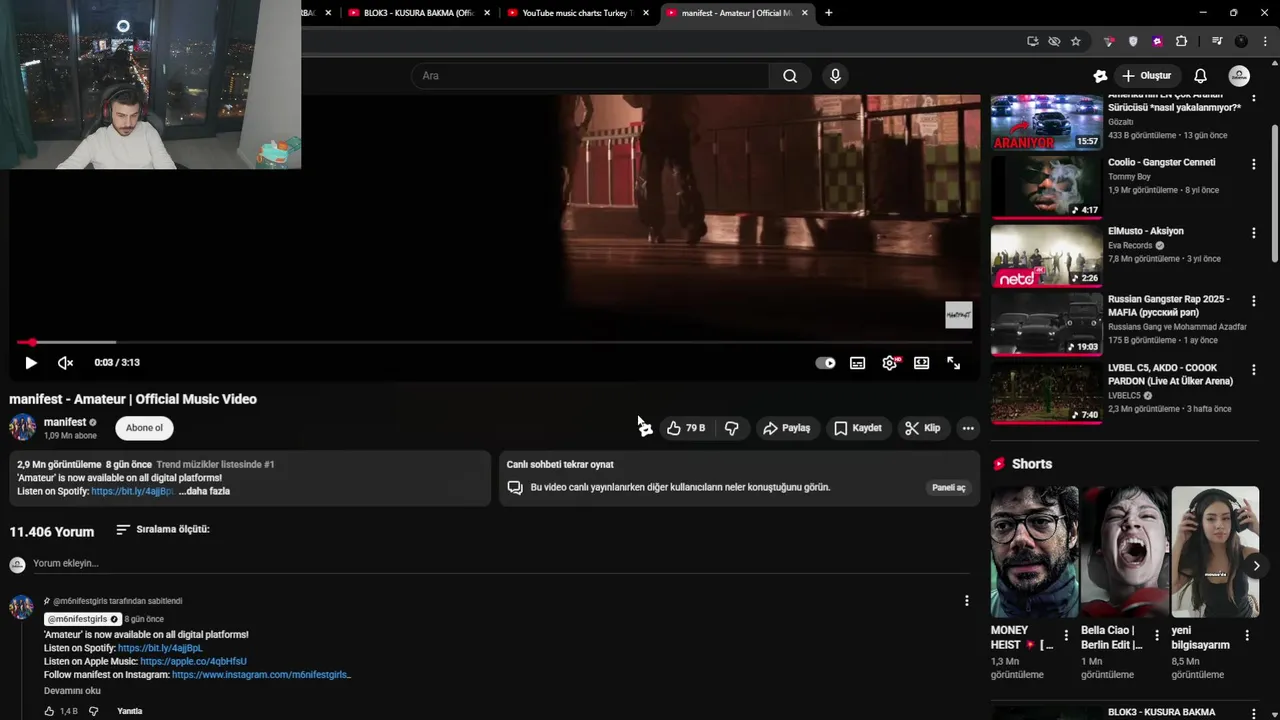
Task: Reply to pinned comment via Yanıtla
Action: [130, 711]
